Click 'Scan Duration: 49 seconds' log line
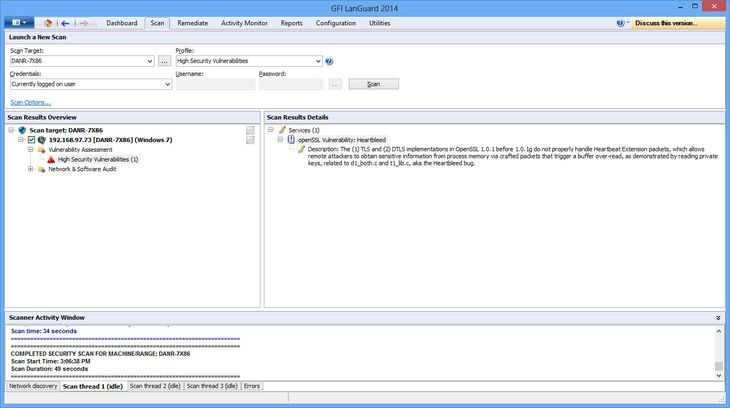Image resolution: width=730 pixels, height=408 pixels. 49,369
